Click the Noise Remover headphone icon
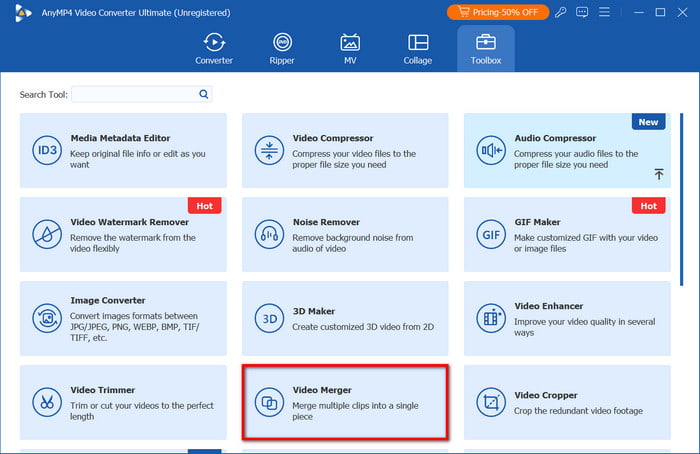 coord(269,234)
